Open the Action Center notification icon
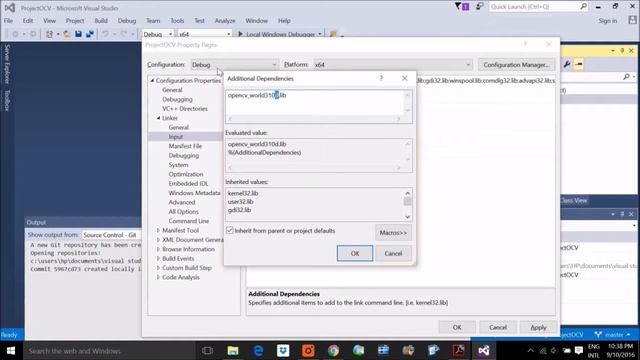Image resolution: width=640 pixels, height=360 pixels. pyautogui.click(x=579, y=351)
